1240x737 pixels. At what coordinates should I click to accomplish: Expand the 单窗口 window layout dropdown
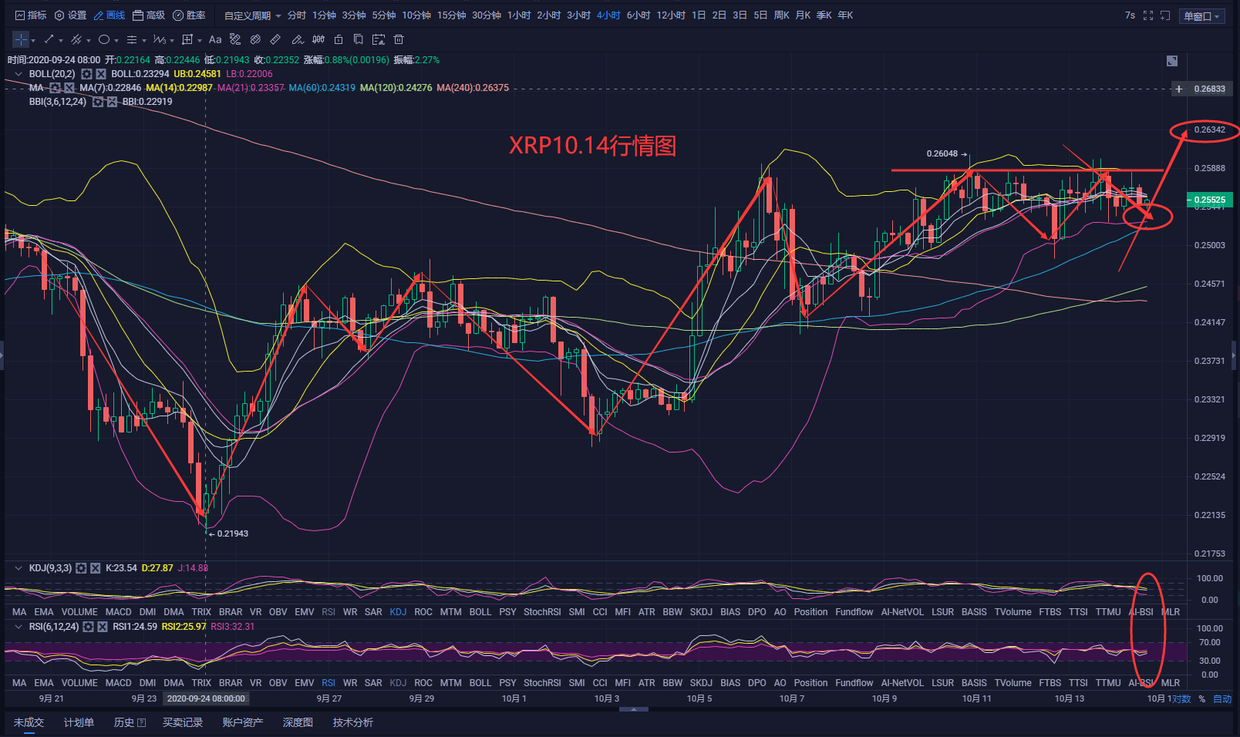[x=1201, y=16]
